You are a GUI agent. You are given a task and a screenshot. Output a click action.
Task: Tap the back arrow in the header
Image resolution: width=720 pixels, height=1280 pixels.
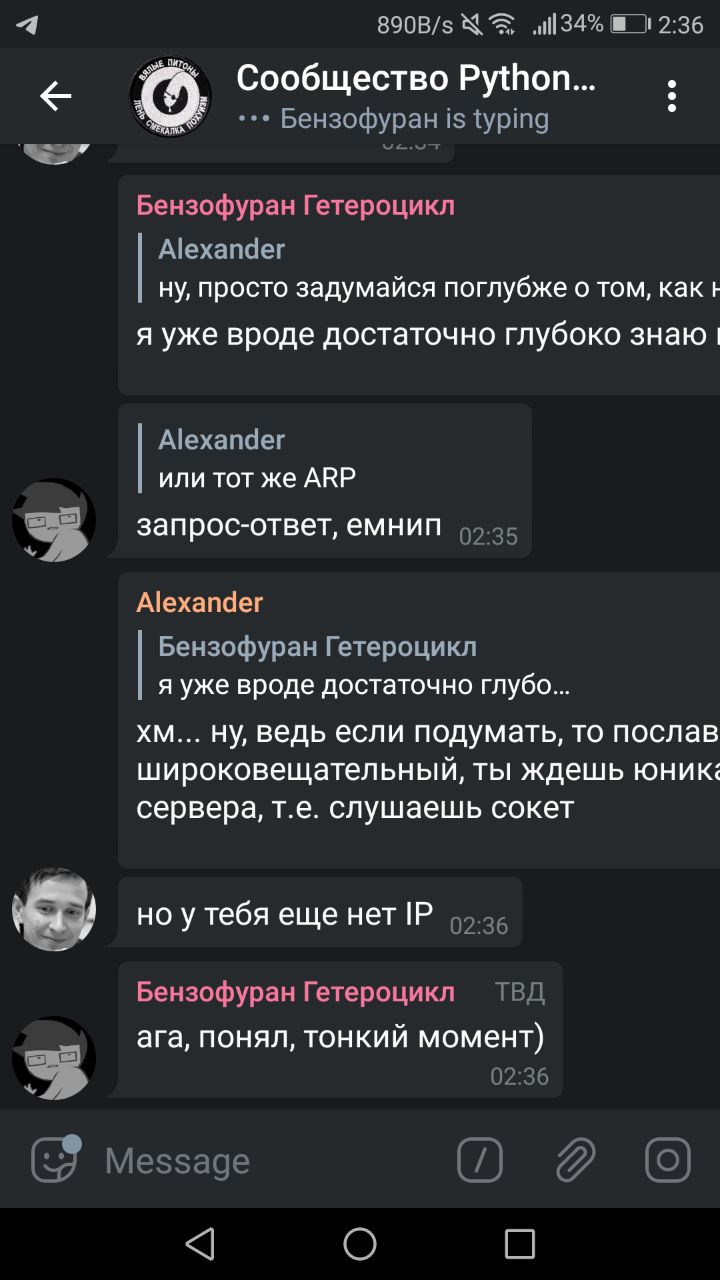point(55,96)
